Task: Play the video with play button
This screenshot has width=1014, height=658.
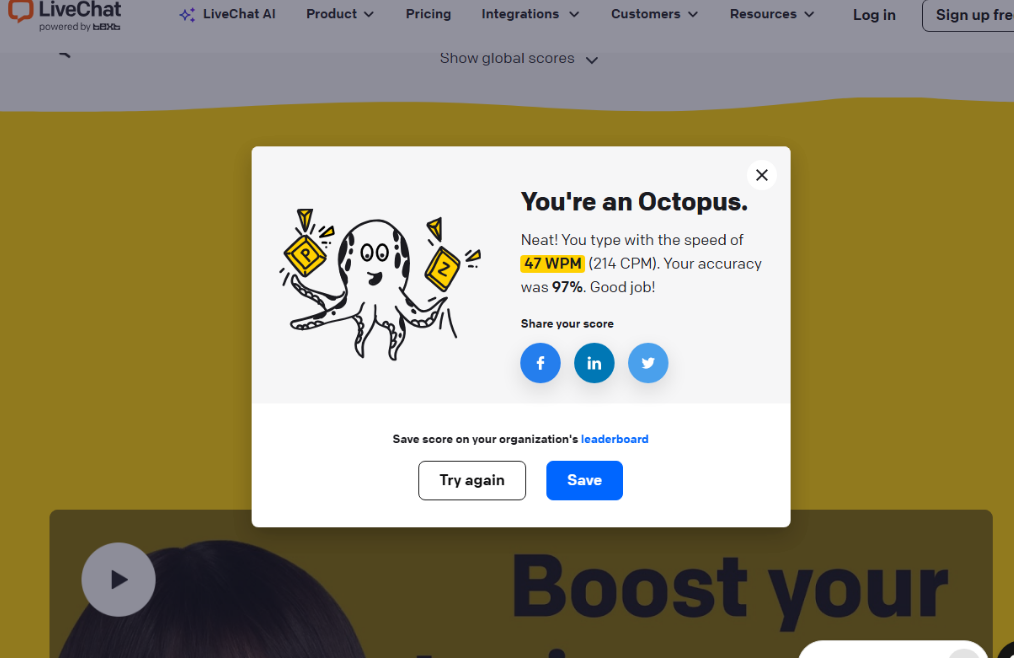Action: pos(118,580)
